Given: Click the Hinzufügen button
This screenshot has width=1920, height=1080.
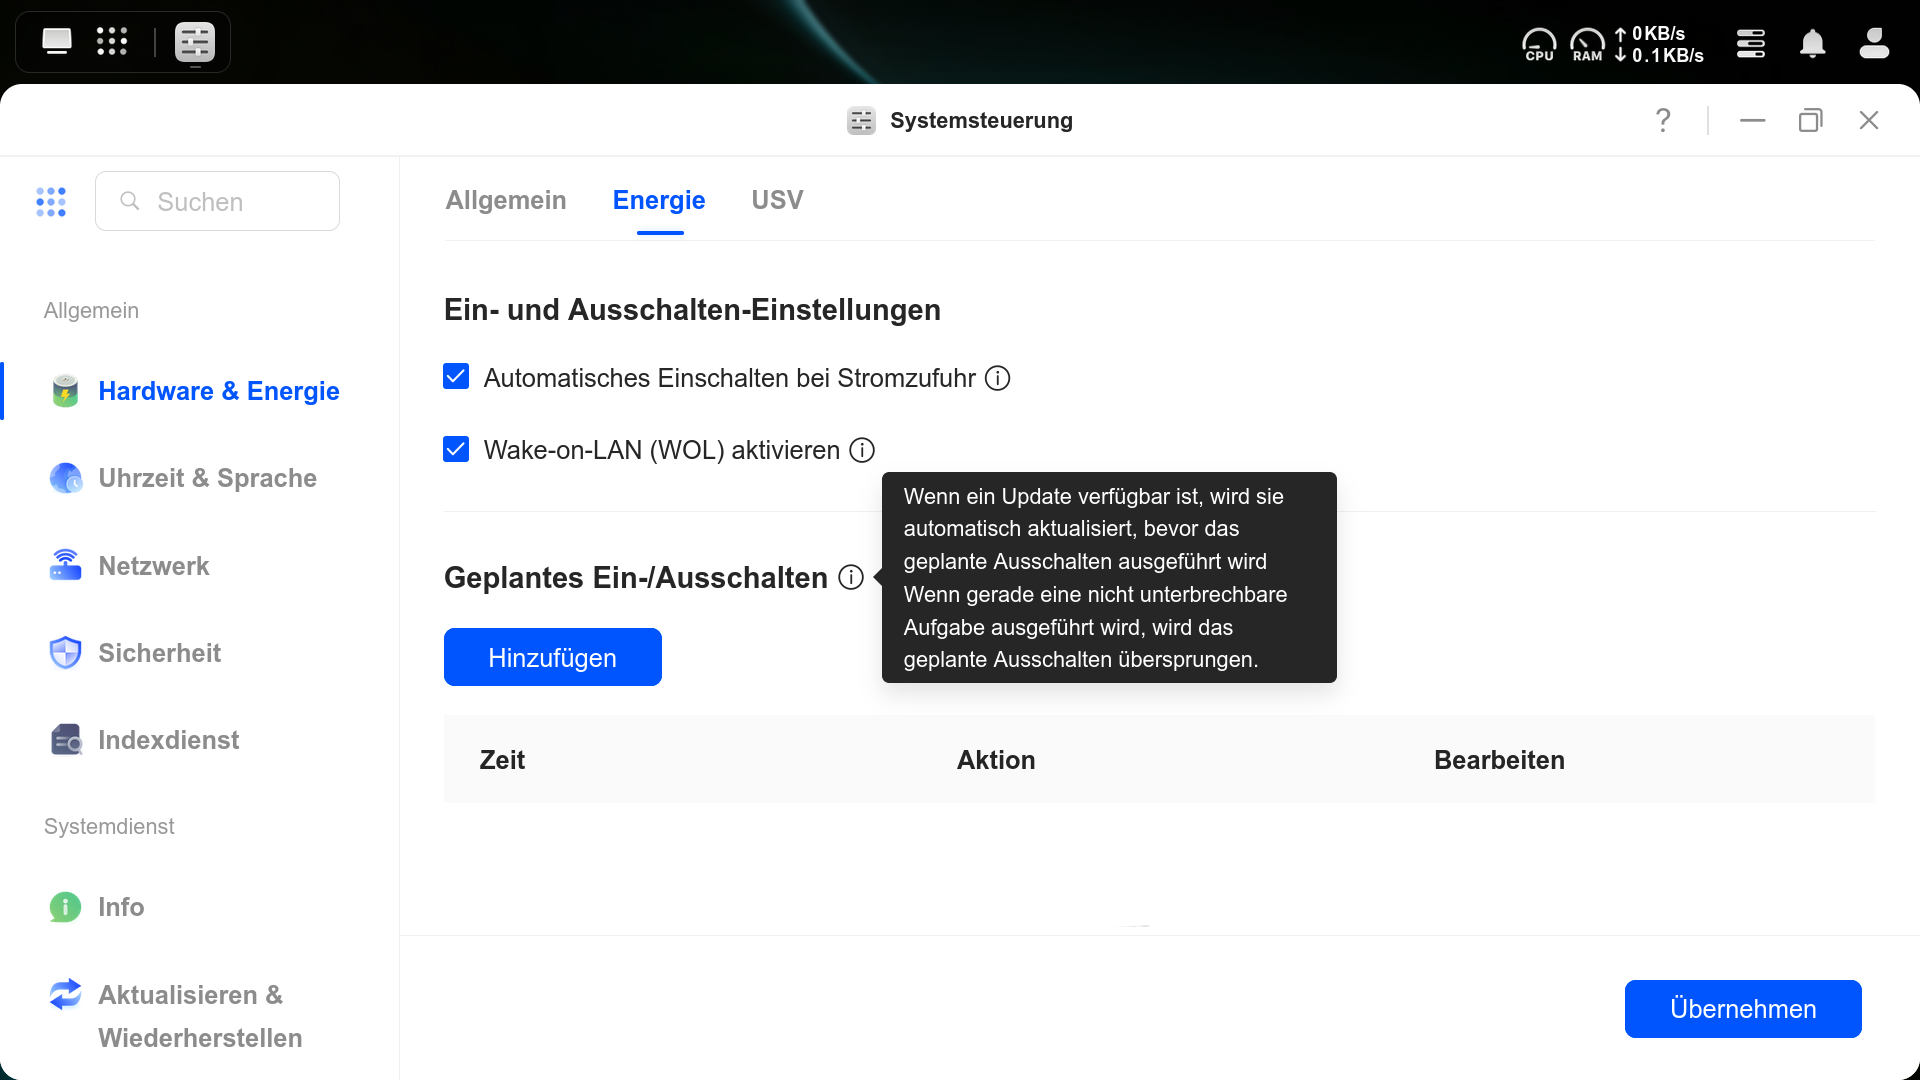Looking at the screenshot, I should pyautogui.click(x=552, y=657).
